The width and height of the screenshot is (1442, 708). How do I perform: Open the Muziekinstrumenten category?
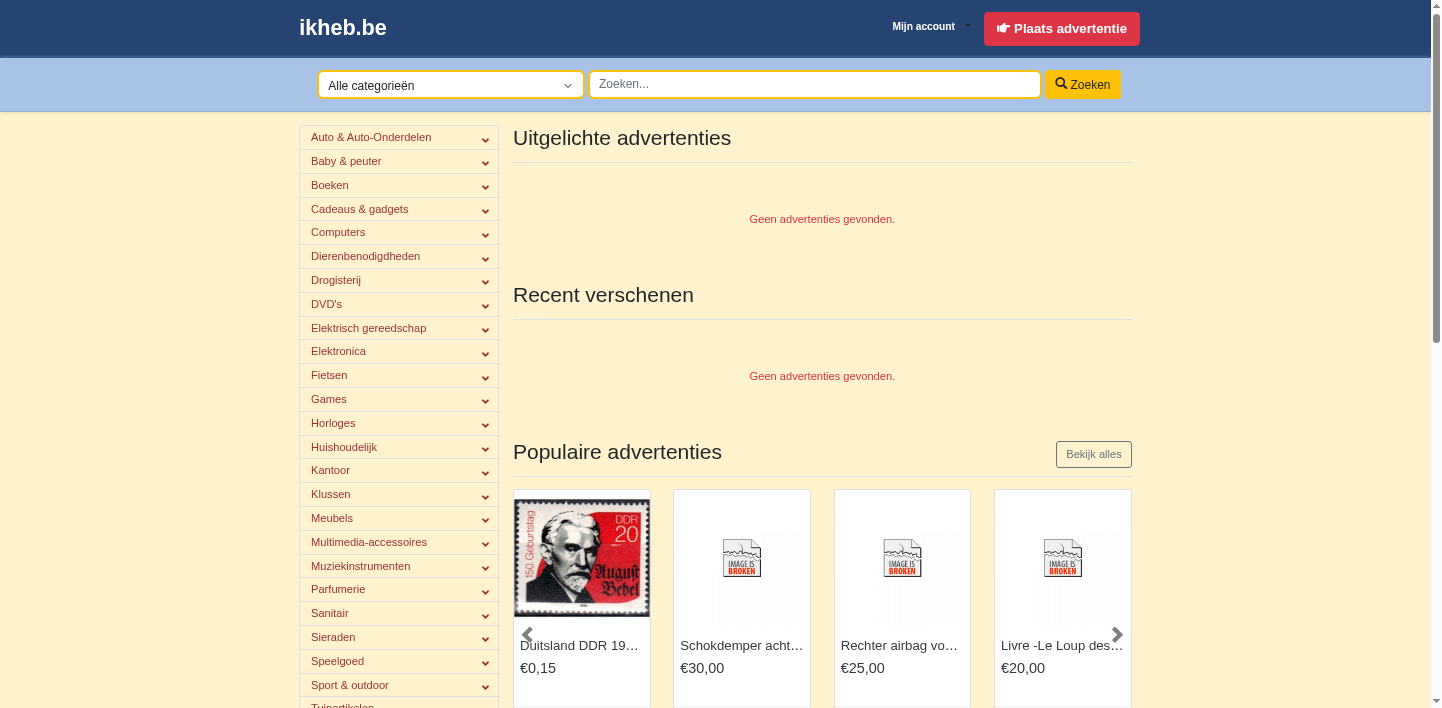(x=360, y=566)
